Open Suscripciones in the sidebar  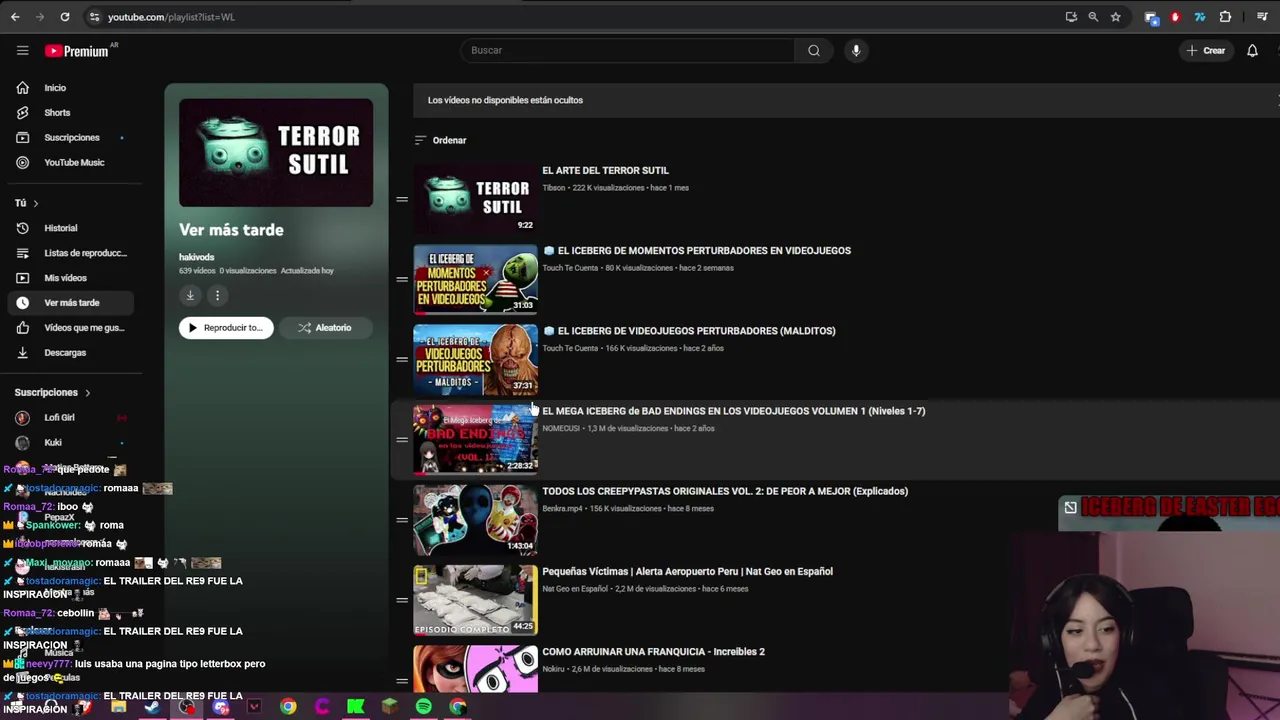pyautogui.click(x=70, y=138)
